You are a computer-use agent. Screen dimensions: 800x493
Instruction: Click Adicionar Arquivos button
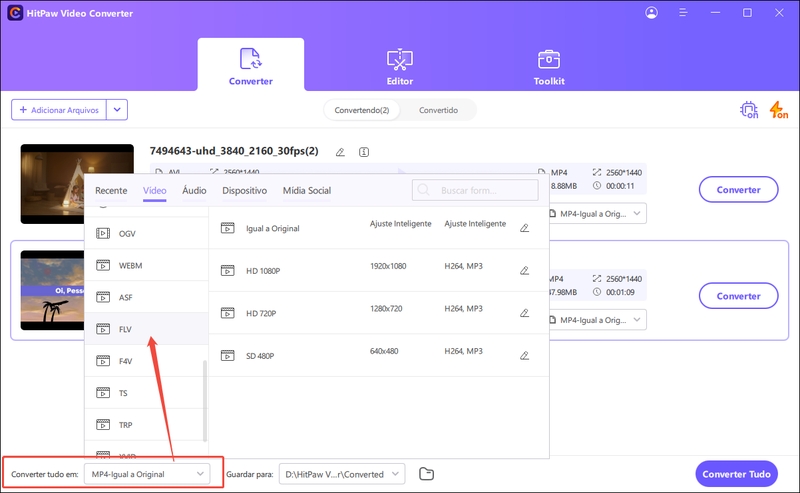59,110
